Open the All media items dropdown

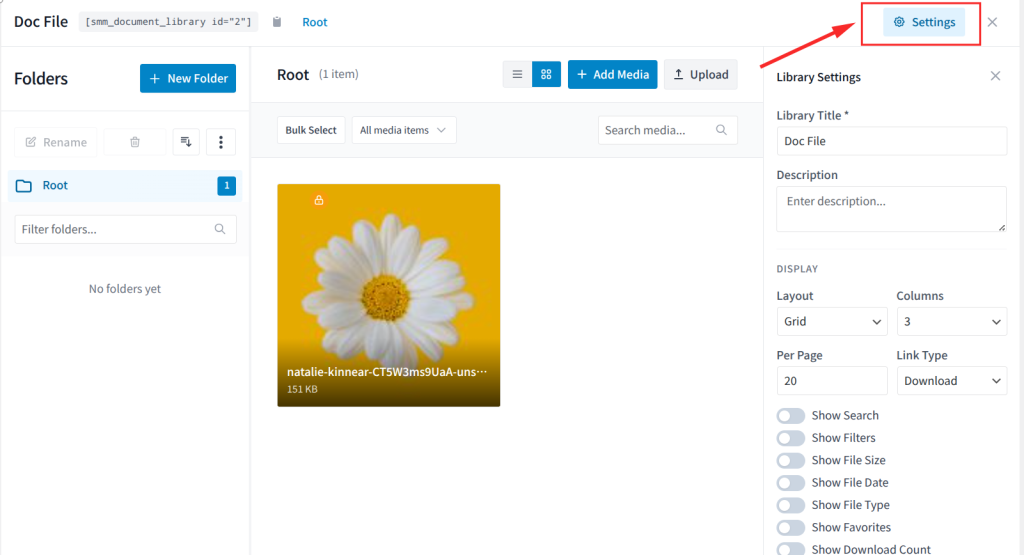[x=404, y=130]
